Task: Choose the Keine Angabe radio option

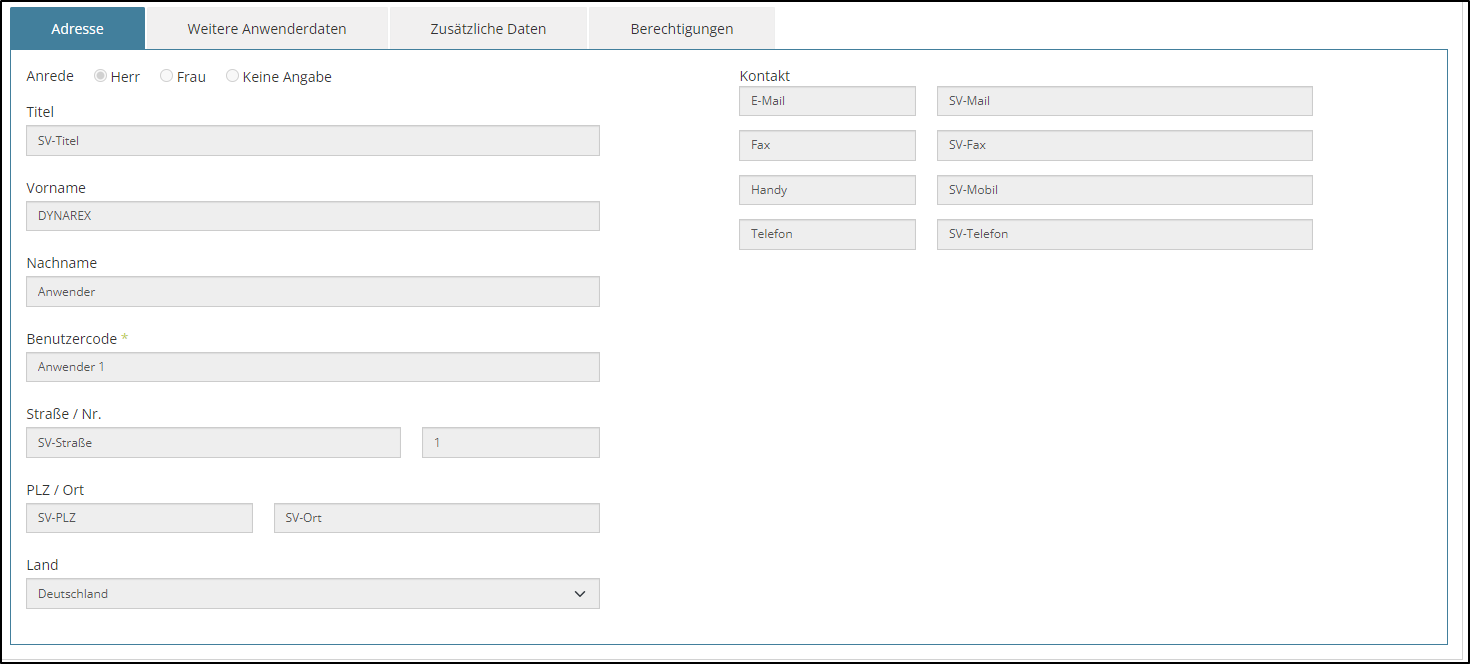Action: click(x=233, y=76)
